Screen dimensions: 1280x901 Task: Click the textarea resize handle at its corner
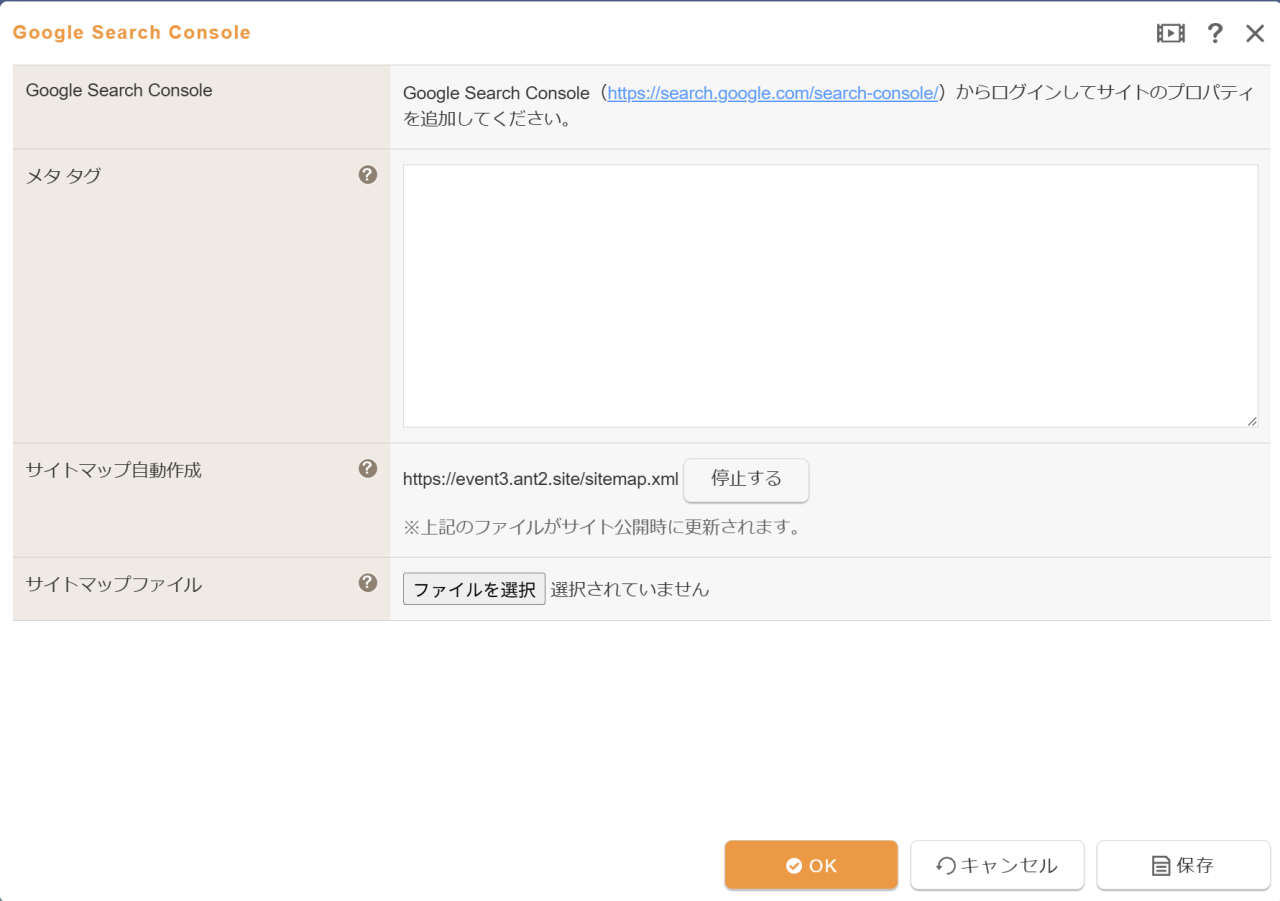(x=1253, y=421)
